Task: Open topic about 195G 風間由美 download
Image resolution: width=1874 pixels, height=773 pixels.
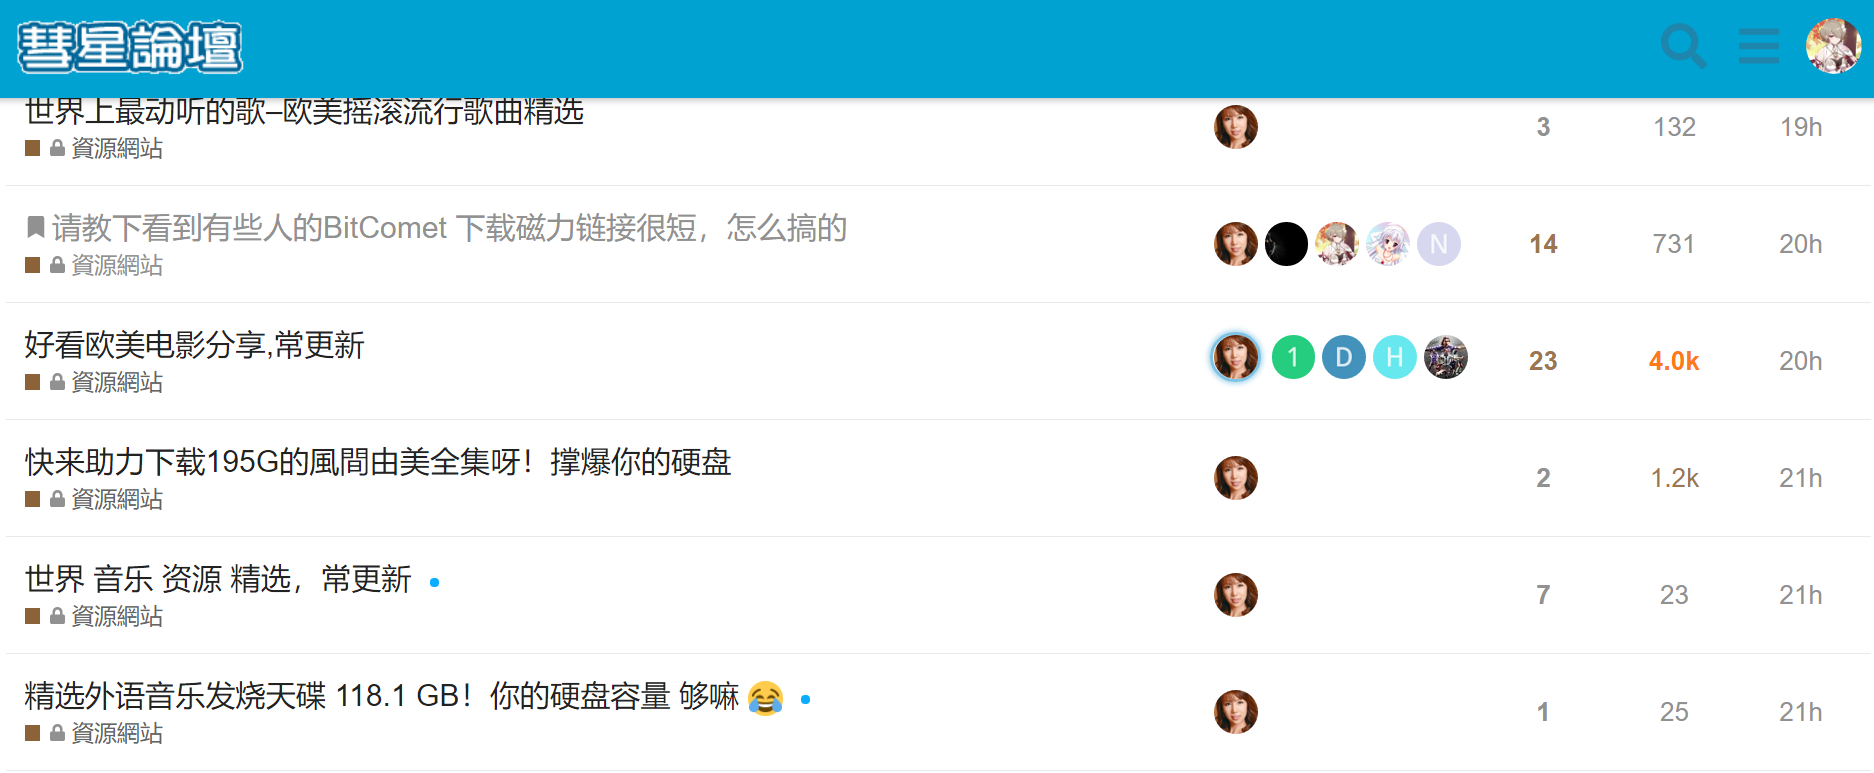Action: point(378,462)
